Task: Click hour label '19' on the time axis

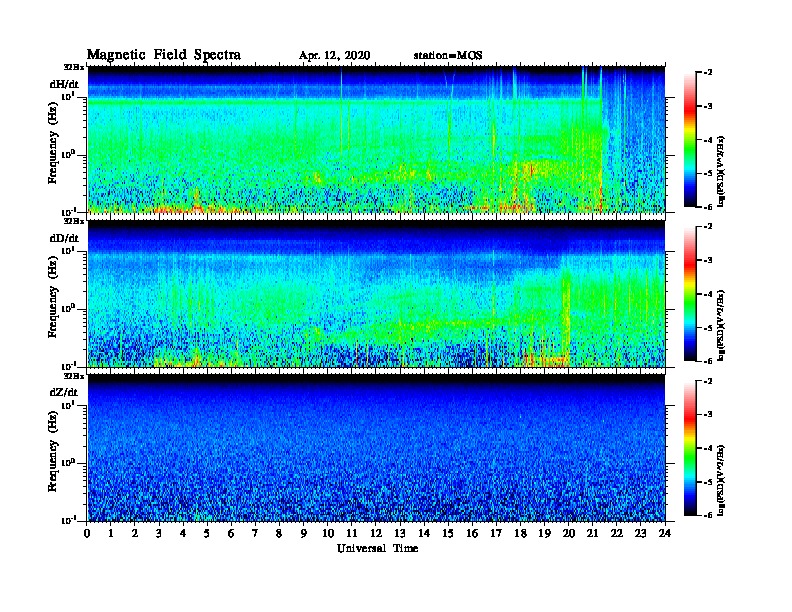Action: (544, 534)
